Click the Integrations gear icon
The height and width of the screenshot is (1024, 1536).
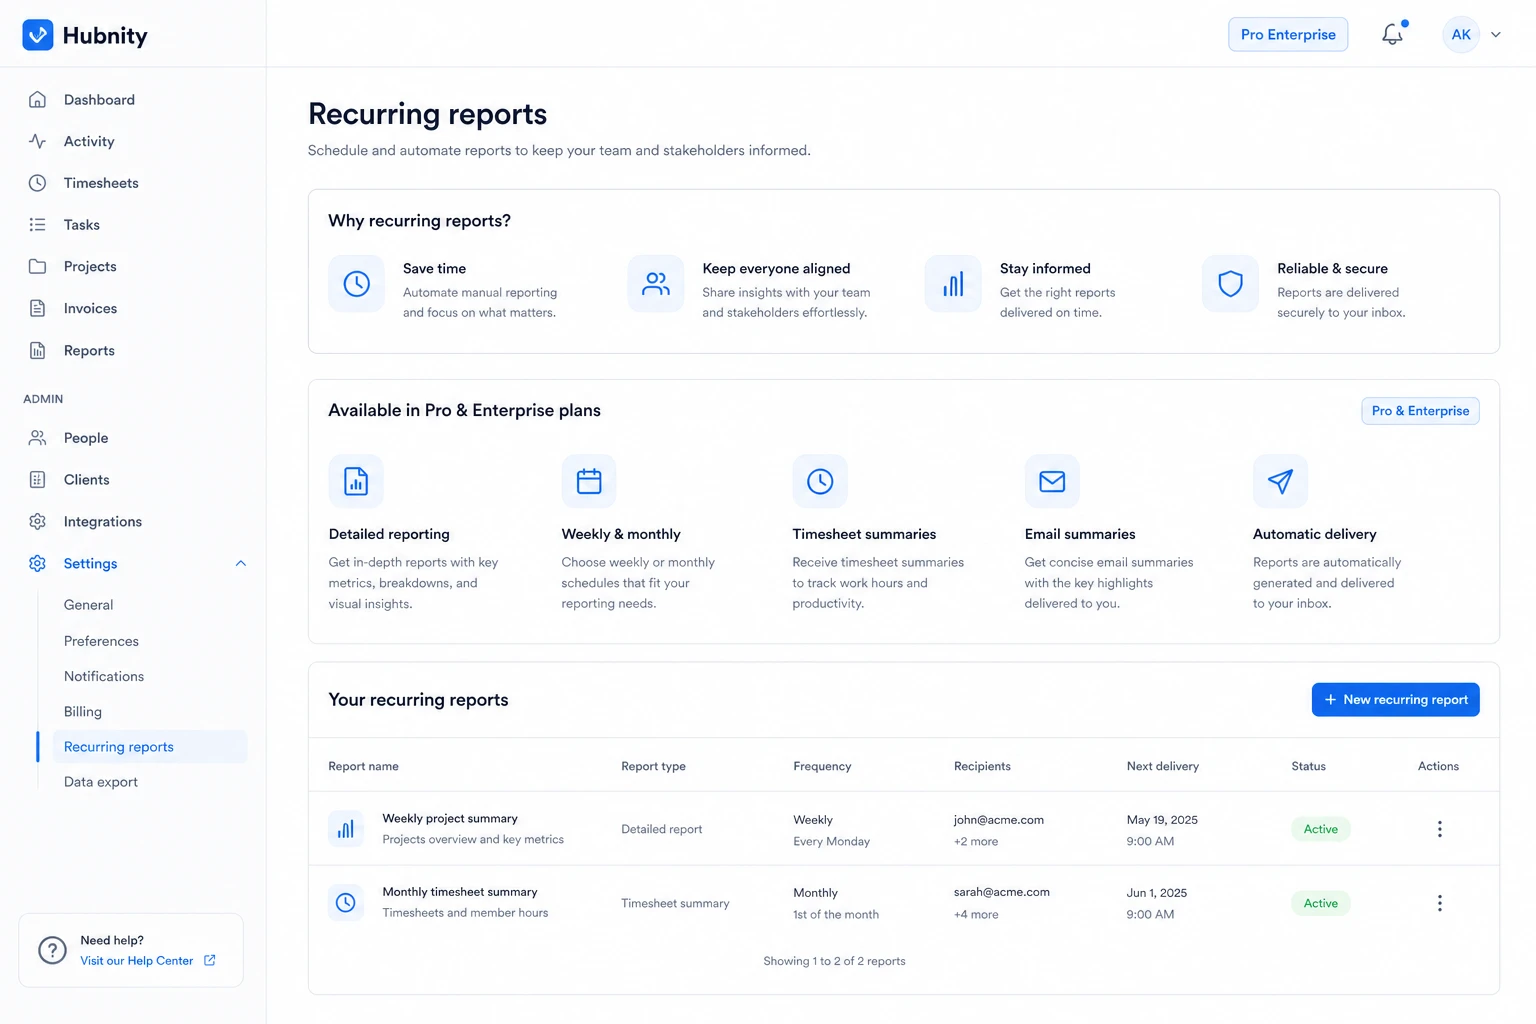coord(37,522)
